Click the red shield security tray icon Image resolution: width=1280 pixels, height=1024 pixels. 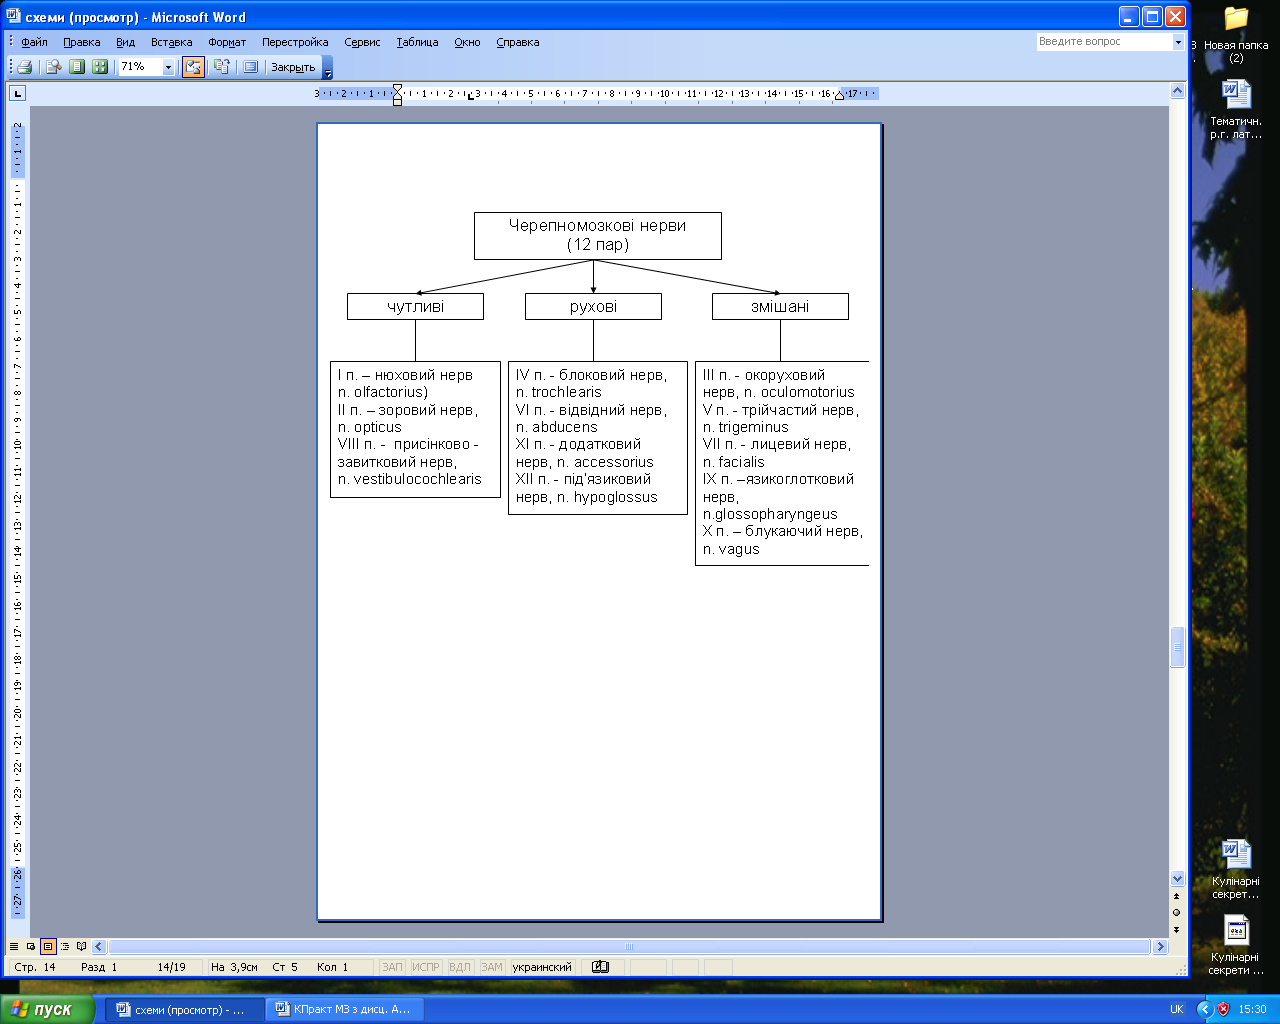(1223, 1009)
